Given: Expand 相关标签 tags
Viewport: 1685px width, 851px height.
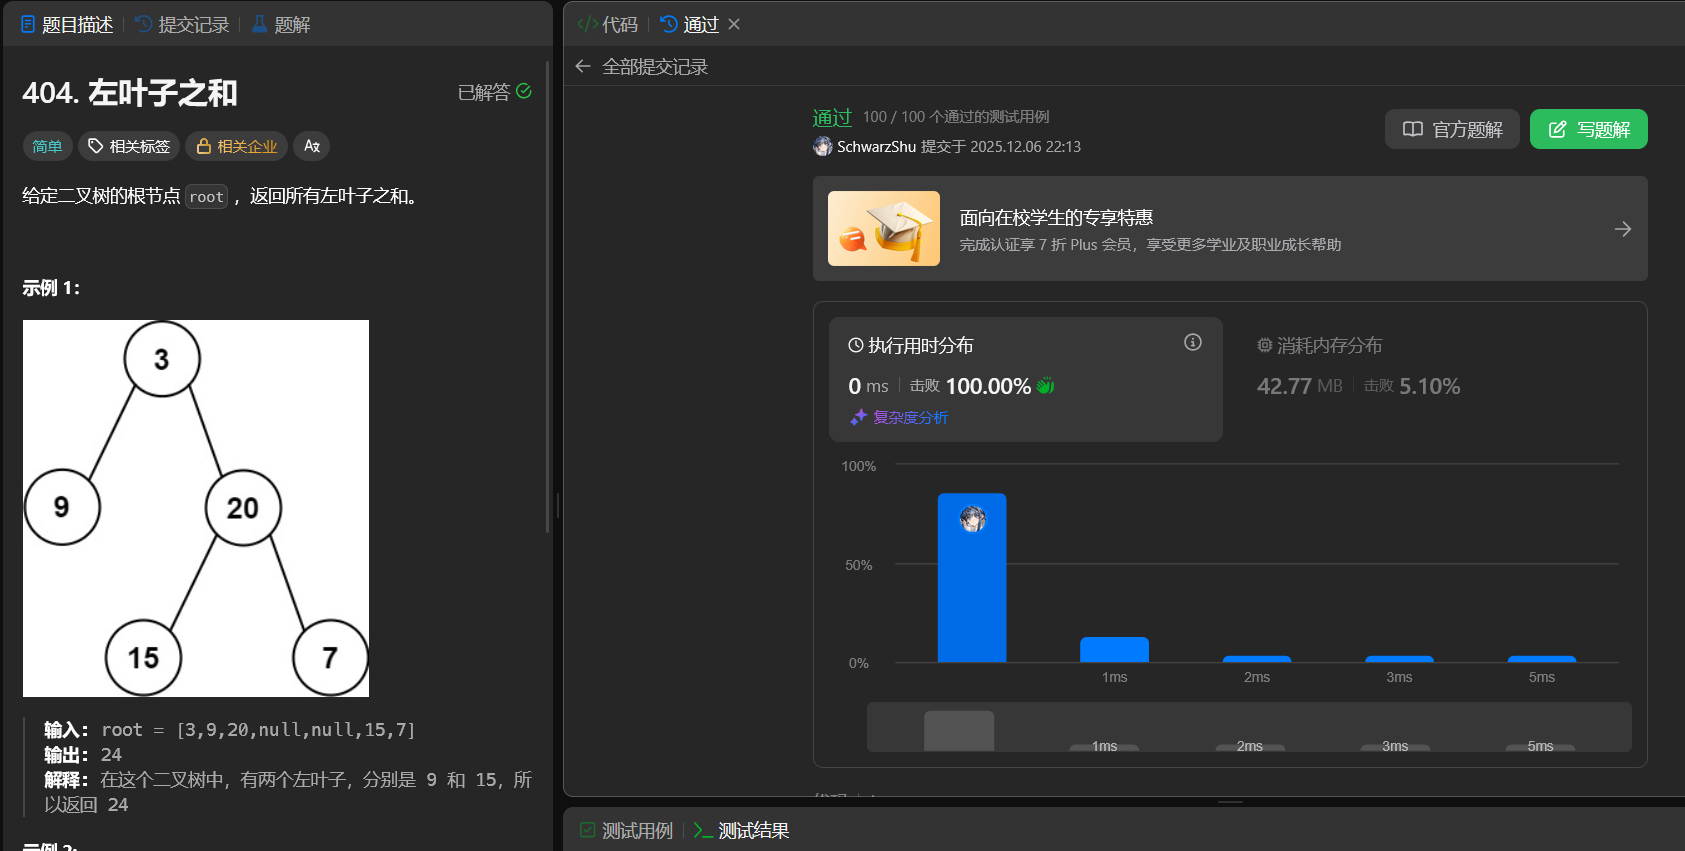Looking at the screenshot, I should (129, 146).
